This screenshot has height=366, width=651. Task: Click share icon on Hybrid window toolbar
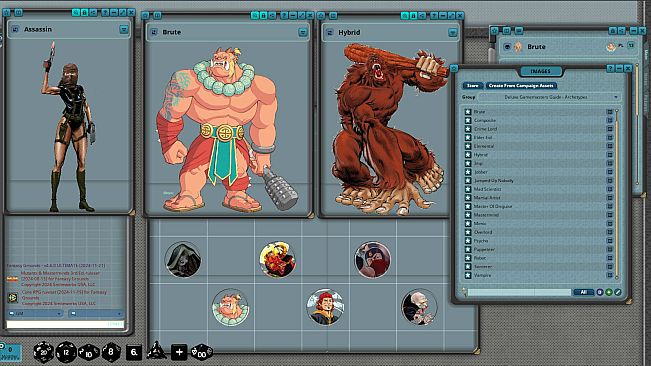(422, 16)
